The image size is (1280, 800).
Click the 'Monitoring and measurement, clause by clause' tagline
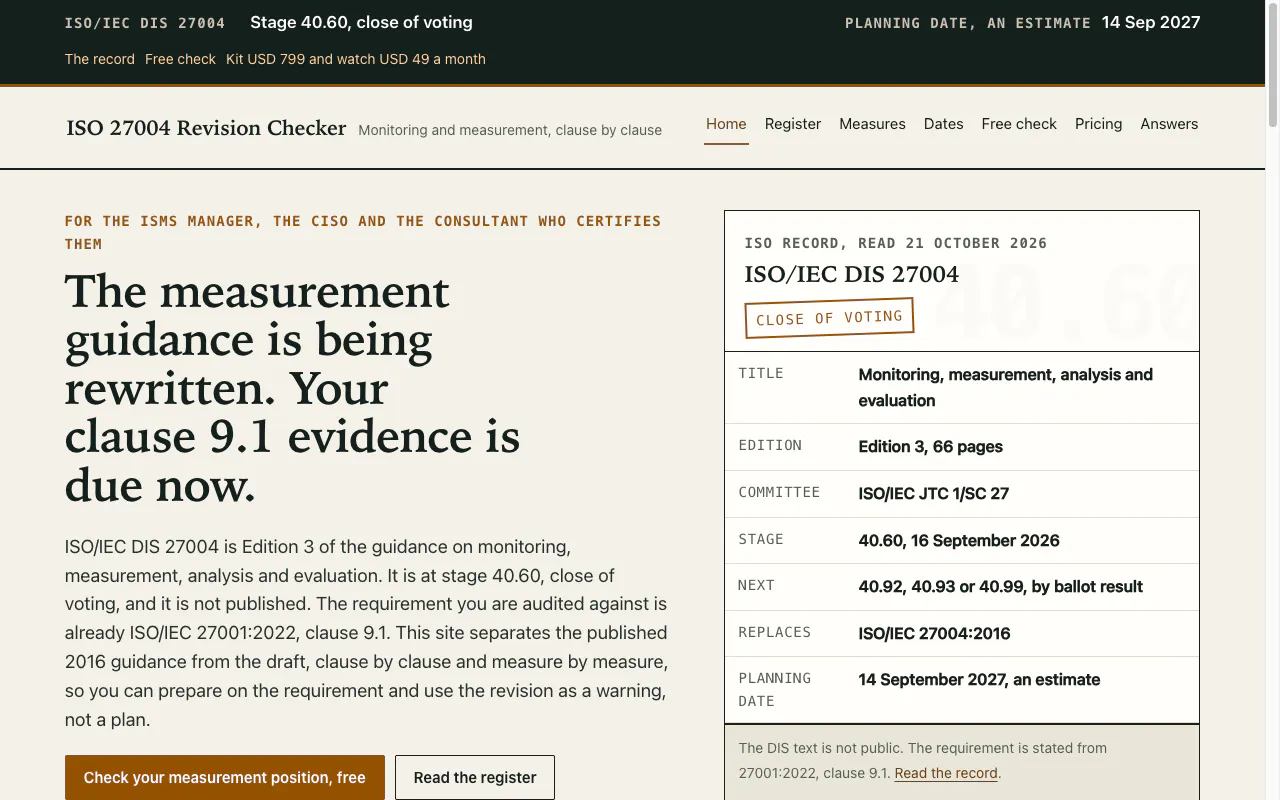click(x=510, y=130)
